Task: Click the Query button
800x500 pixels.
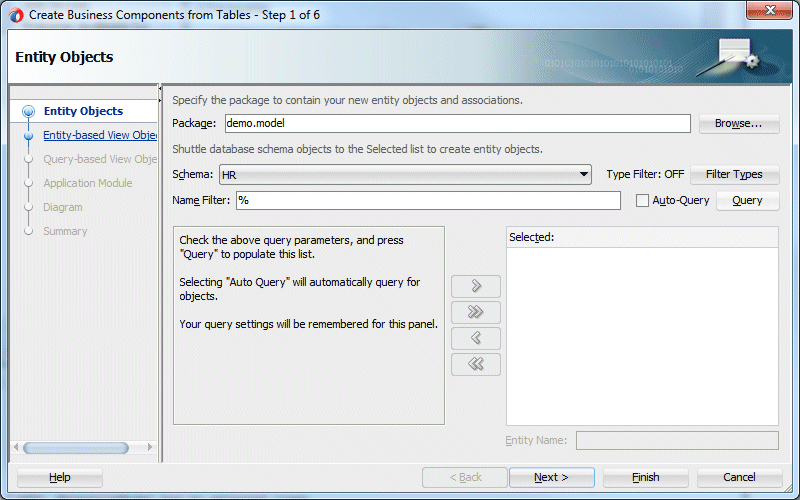Action: click(x=747, y=201)
